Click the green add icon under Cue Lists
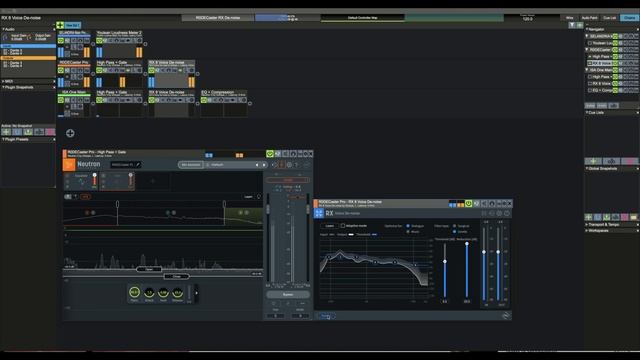The image size is (640, 360). [593, 162]
